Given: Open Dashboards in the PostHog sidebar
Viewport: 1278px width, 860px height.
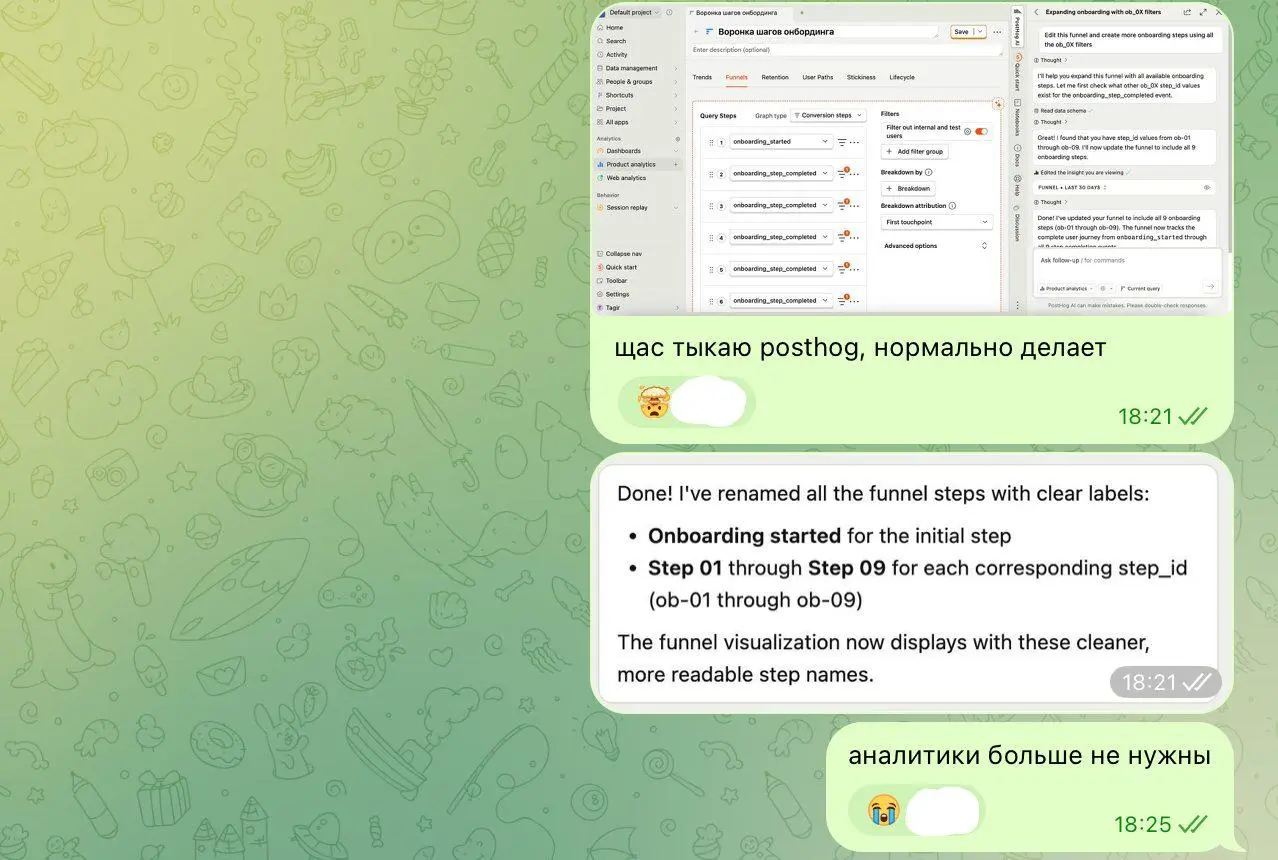Looking at the screenshot, I should point(623,151).
